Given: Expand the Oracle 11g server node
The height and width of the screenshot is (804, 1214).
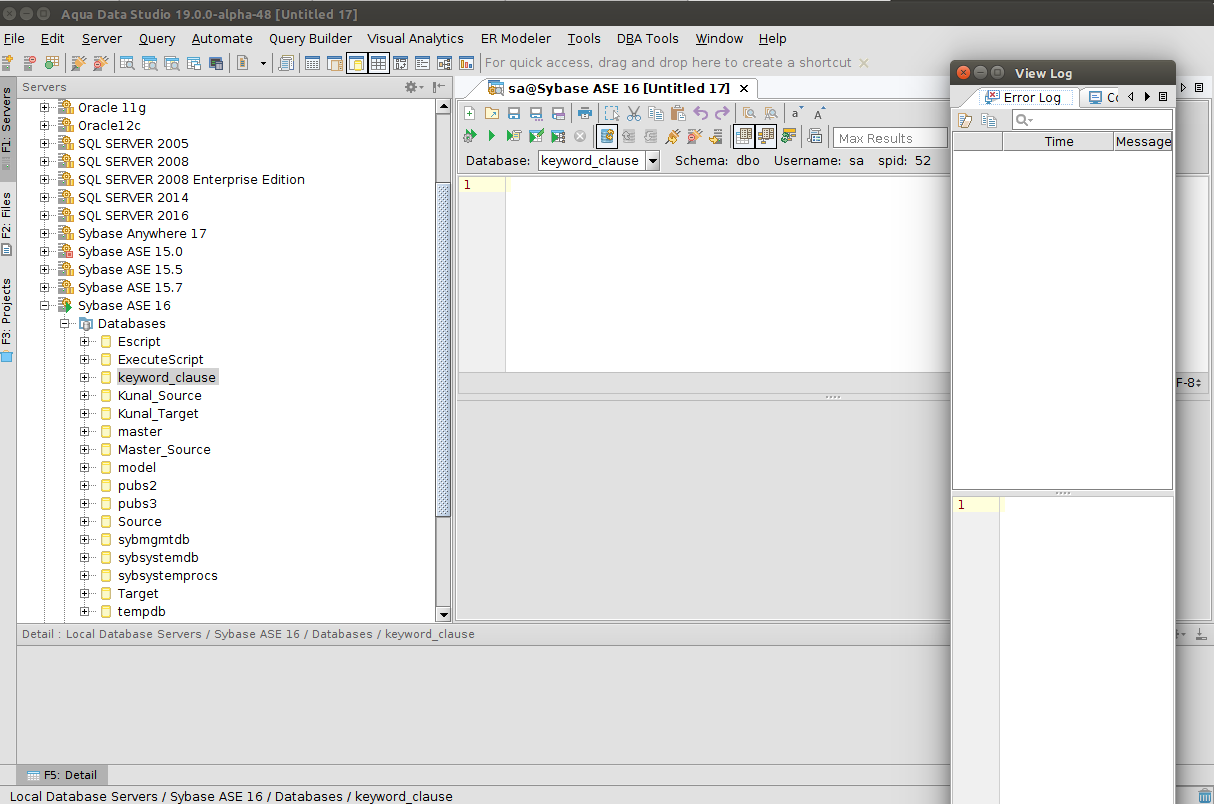Looking at the screenshot, I should 44,107.
